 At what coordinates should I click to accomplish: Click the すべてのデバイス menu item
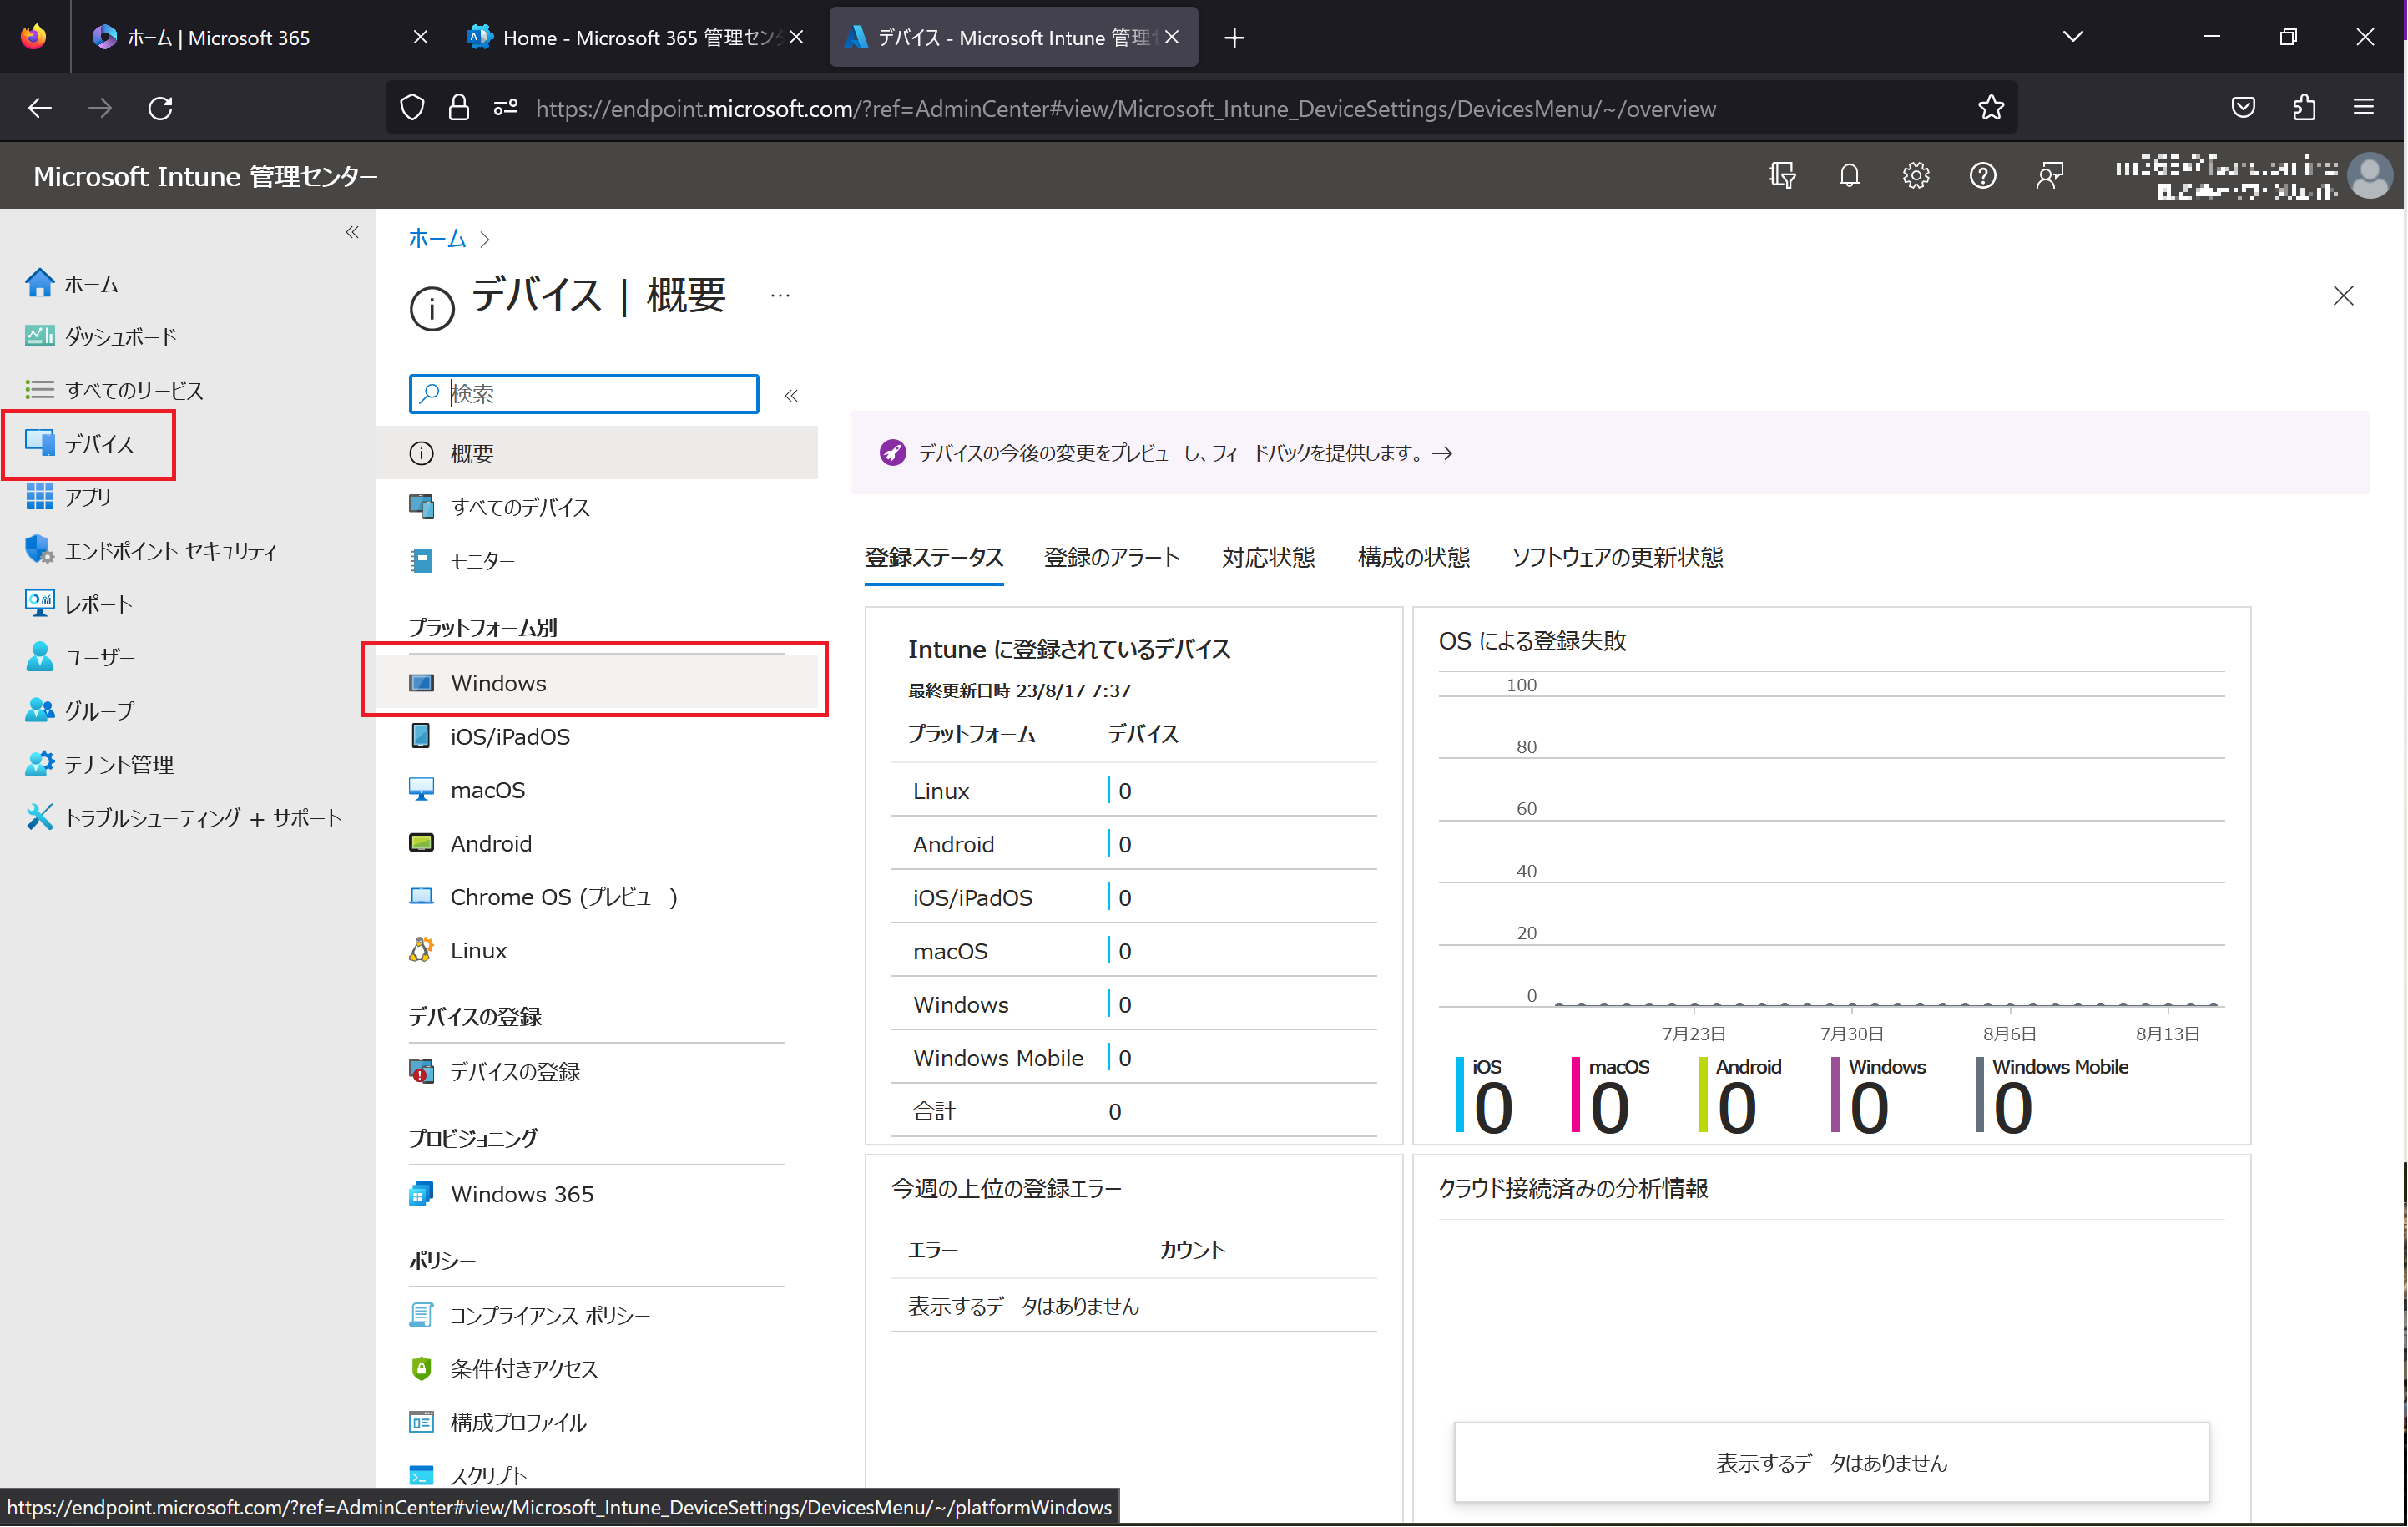[x=519, y=508]
